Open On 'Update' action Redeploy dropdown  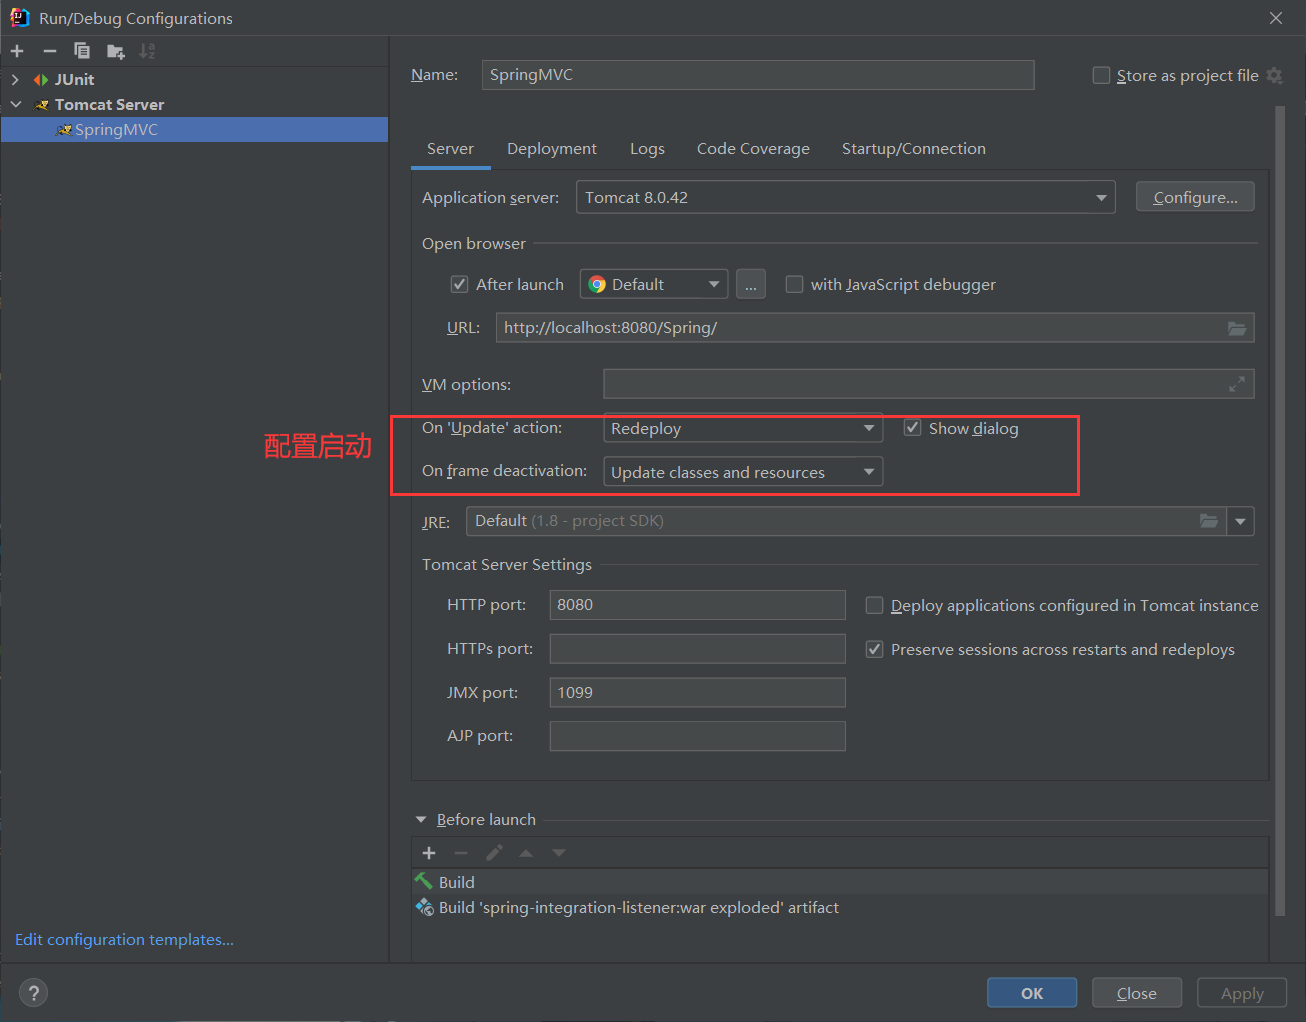pyautogui.click(x=743, y=428)
